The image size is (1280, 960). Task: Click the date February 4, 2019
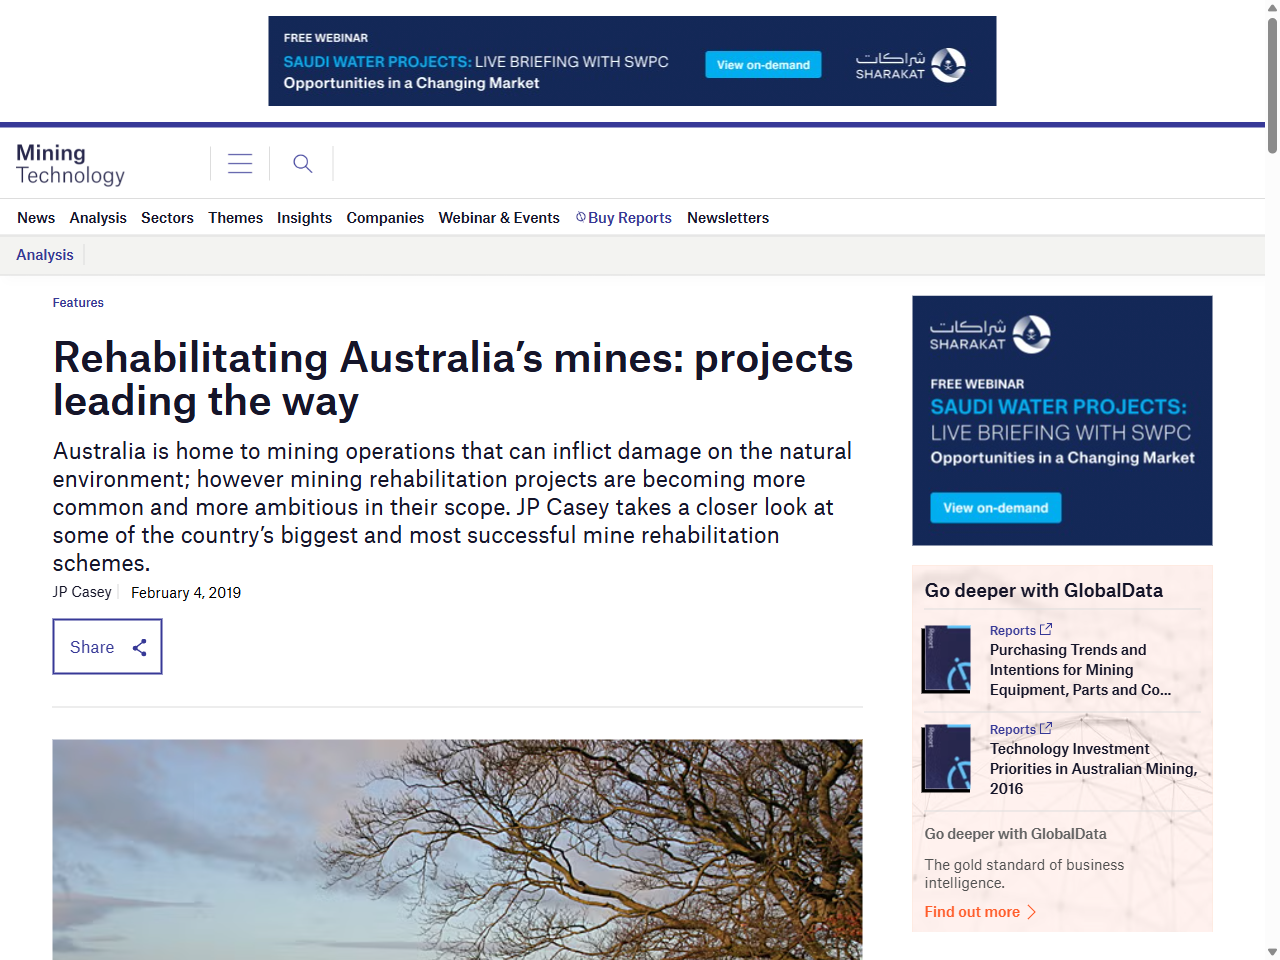coord(186,593)
